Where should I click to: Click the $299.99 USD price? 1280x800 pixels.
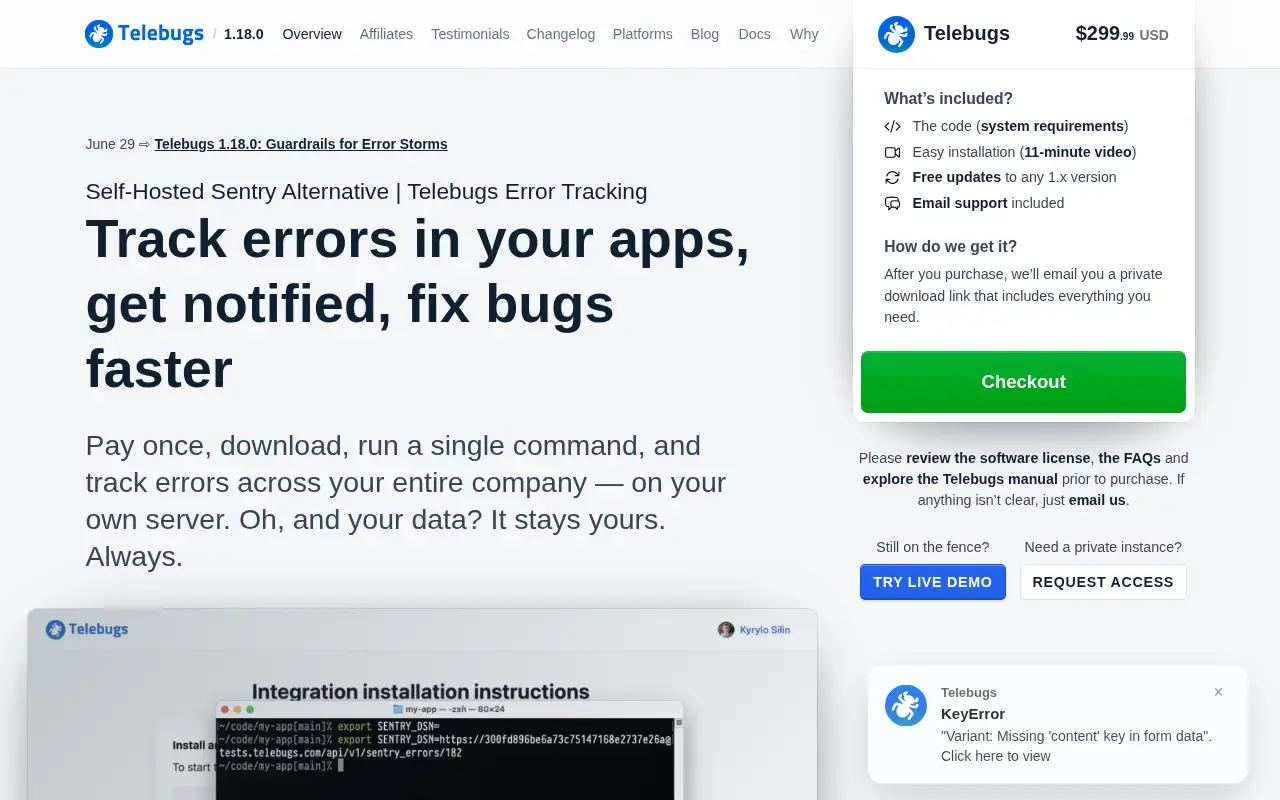tap(1122, 34)
